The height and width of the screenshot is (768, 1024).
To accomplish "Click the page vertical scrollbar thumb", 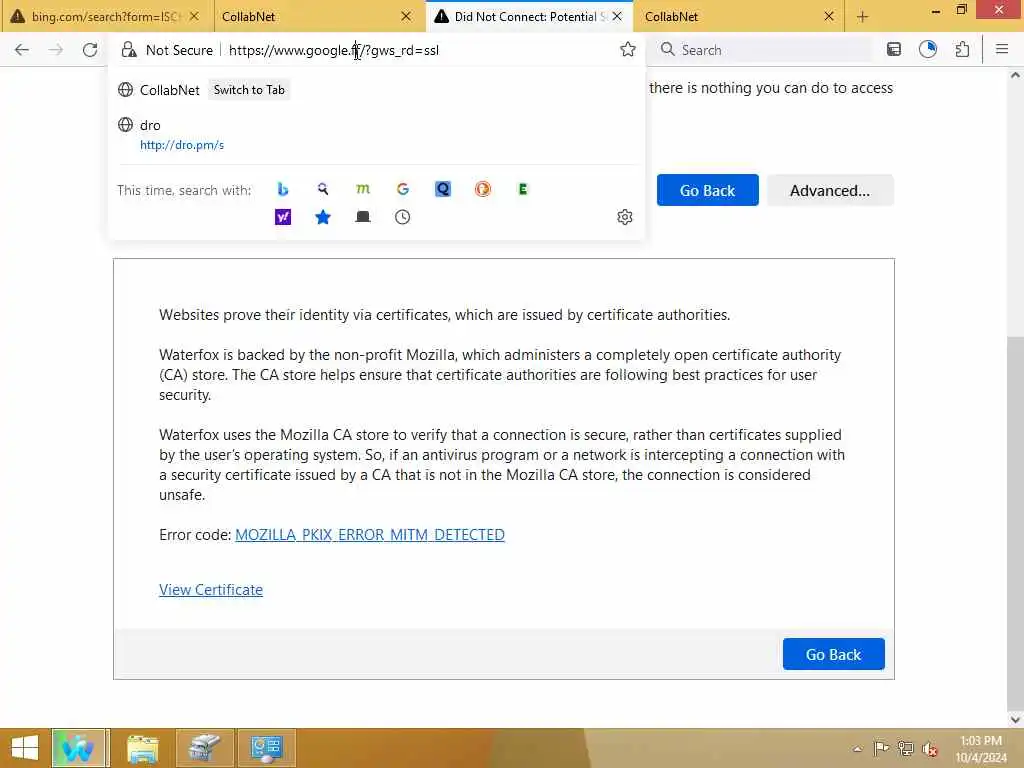I will (x=1015, y=522).
